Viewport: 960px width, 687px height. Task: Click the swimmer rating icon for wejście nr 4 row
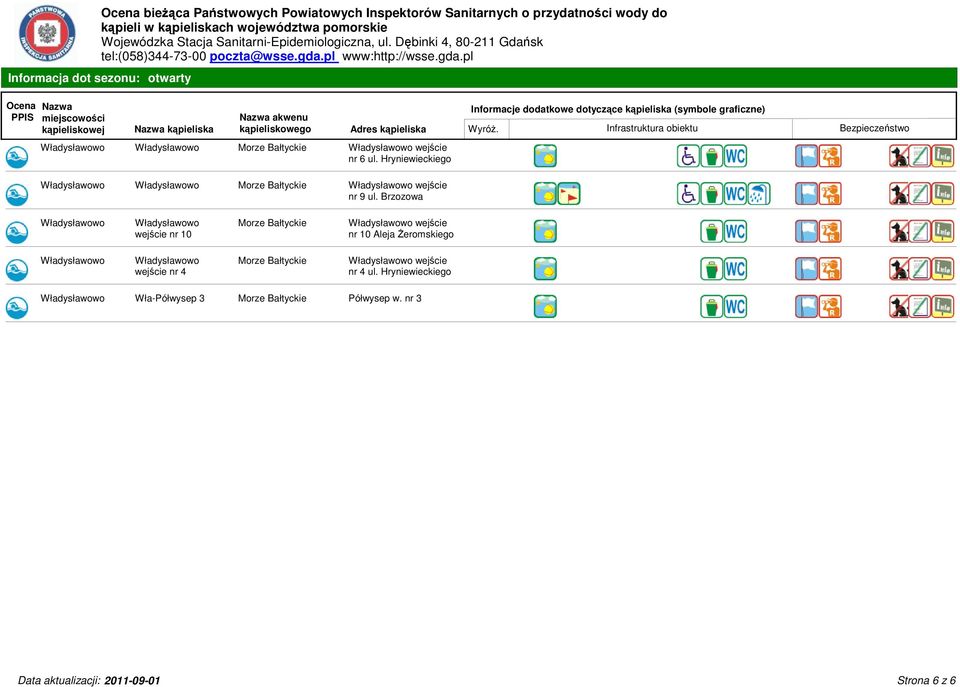17,270
